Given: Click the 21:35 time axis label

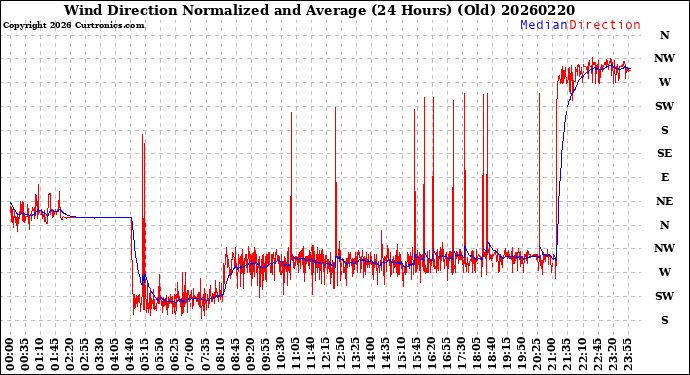Looking at the screenshot, I should pyautogui.click(x=567, y=355).
